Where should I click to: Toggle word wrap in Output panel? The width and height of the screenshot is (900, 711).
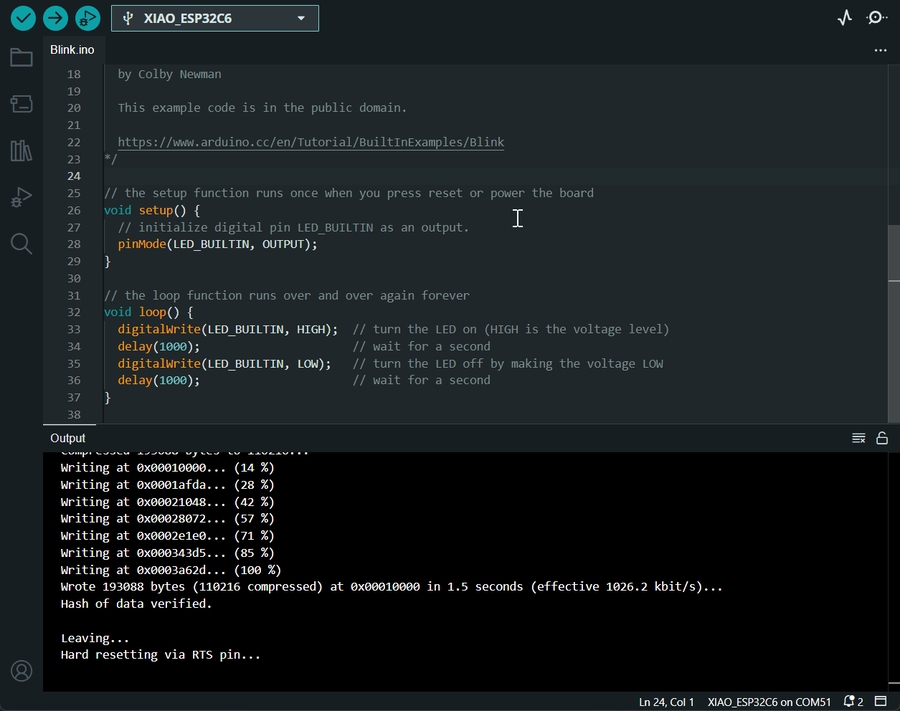pos(858,438)
